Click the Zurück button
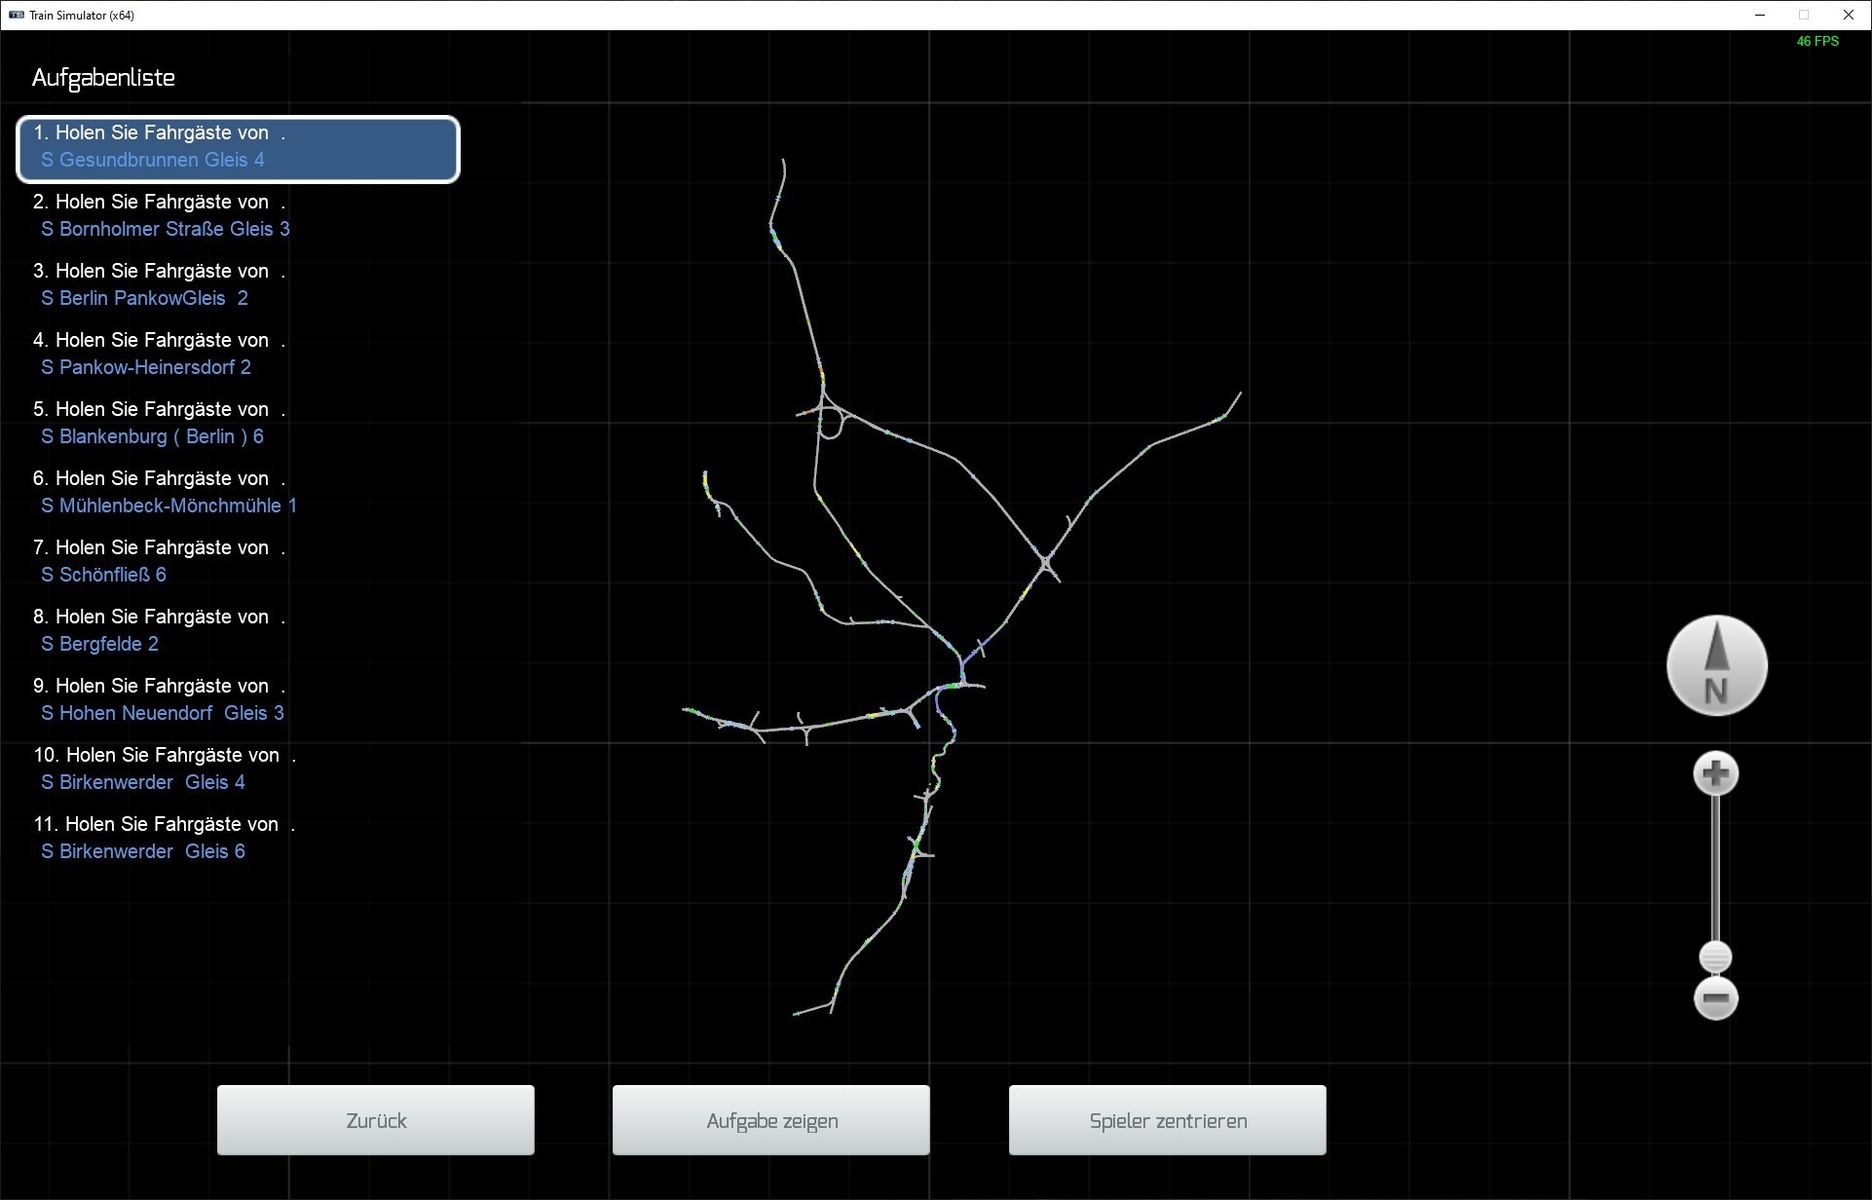This screenshot has height=1200, width=1872. point(376,1120)
